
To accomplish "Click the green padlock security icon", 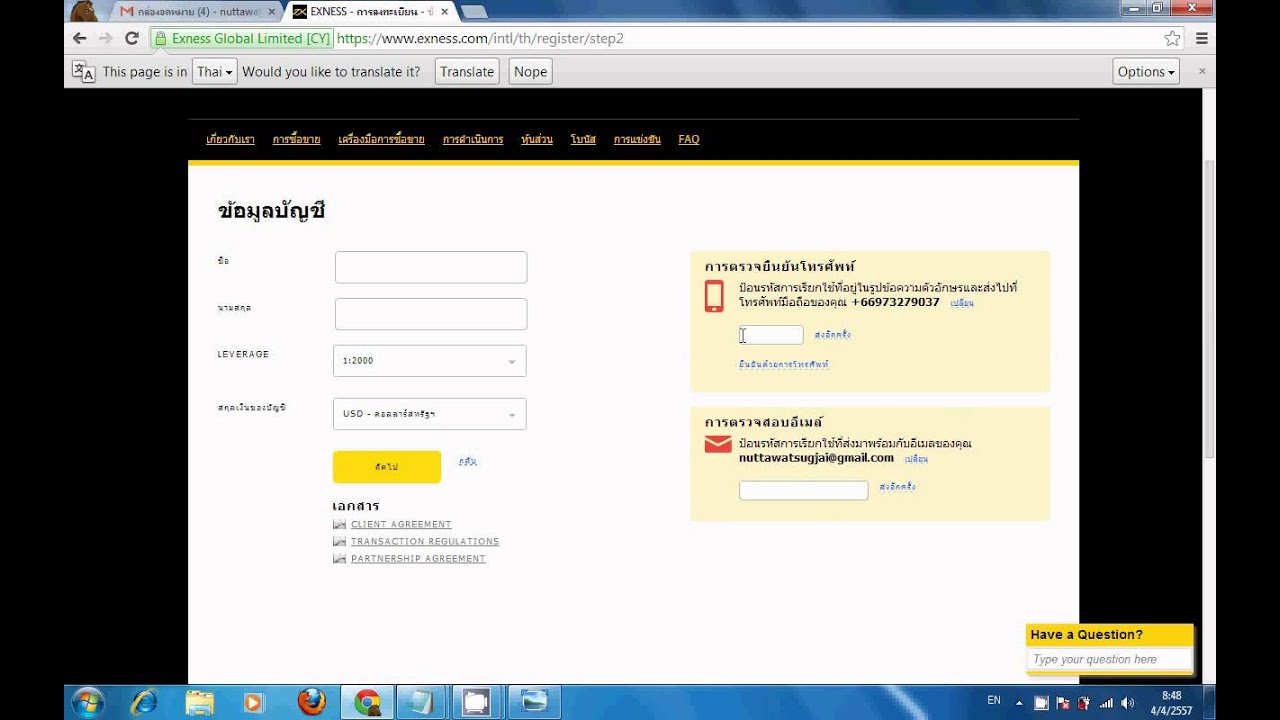I will click(x=160, y=38).
